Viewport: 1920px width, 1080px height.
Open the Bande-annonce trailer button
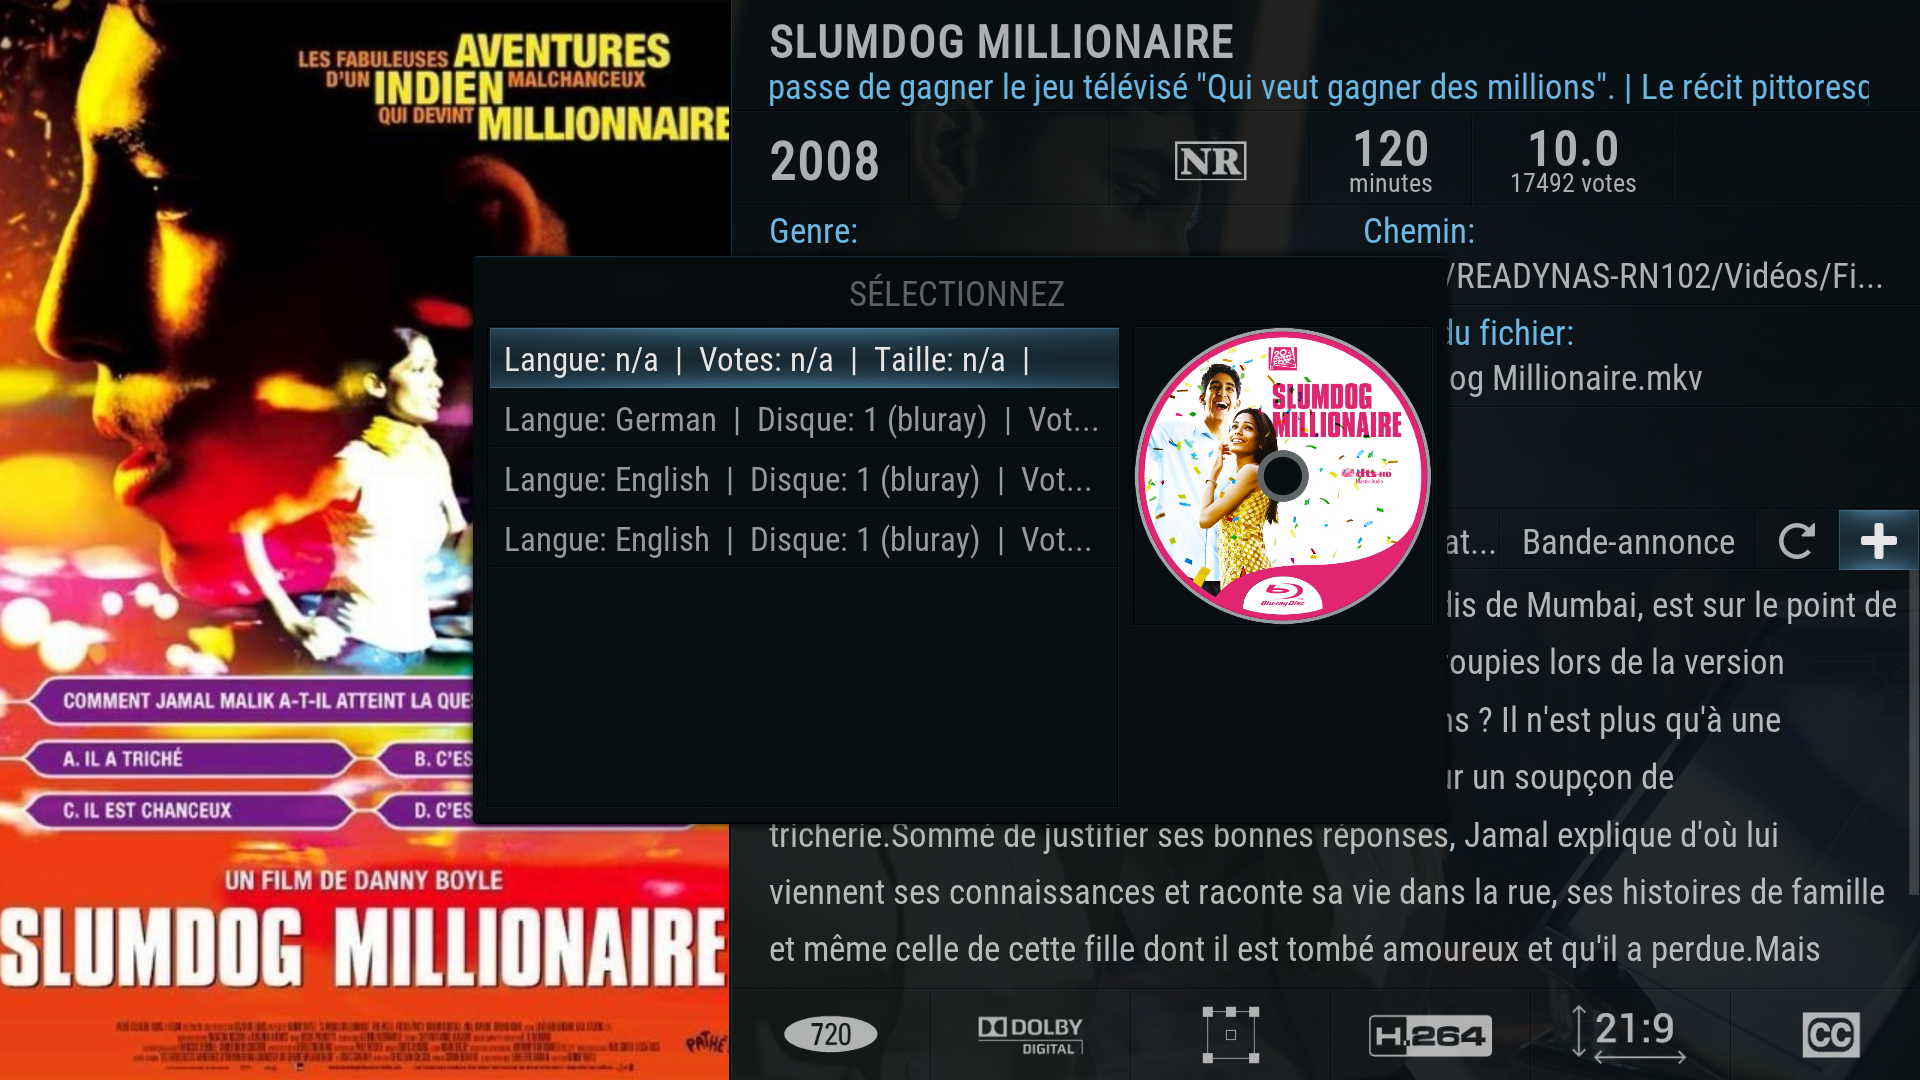[x=1628, y=541]
